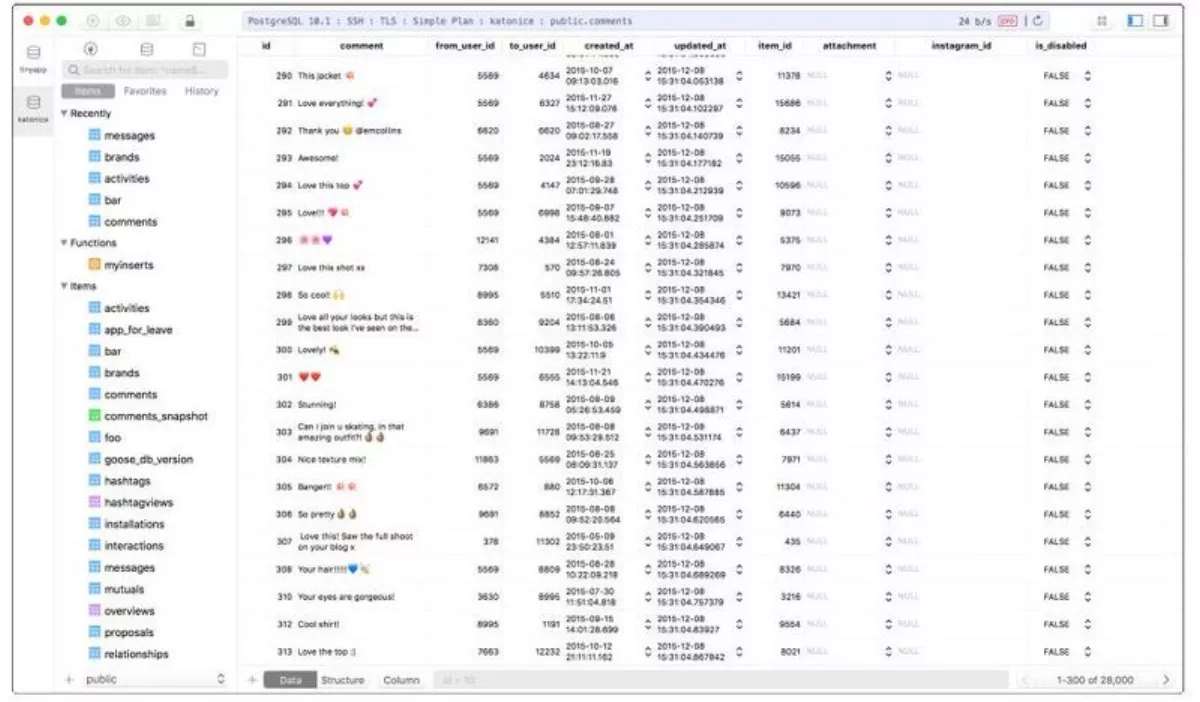1200x702 pixels.
Task: Go to the next page of rows
Action: click(x=1166, y=680)
